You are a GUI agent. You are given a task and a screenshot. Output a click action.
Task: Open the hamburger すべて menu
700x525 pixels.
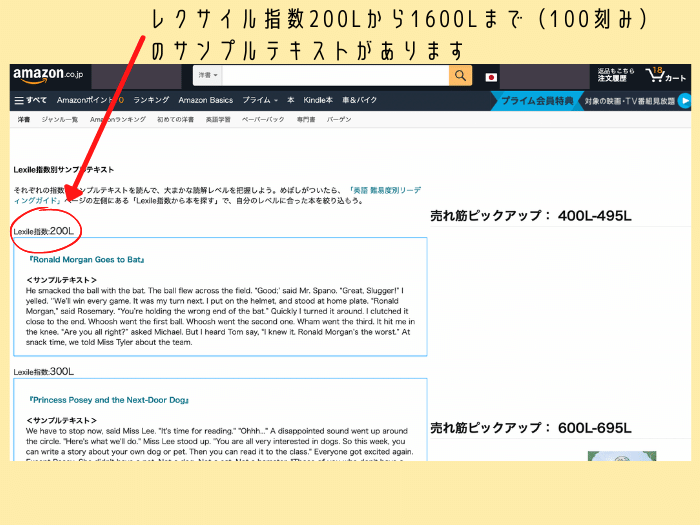pos(30,101)
